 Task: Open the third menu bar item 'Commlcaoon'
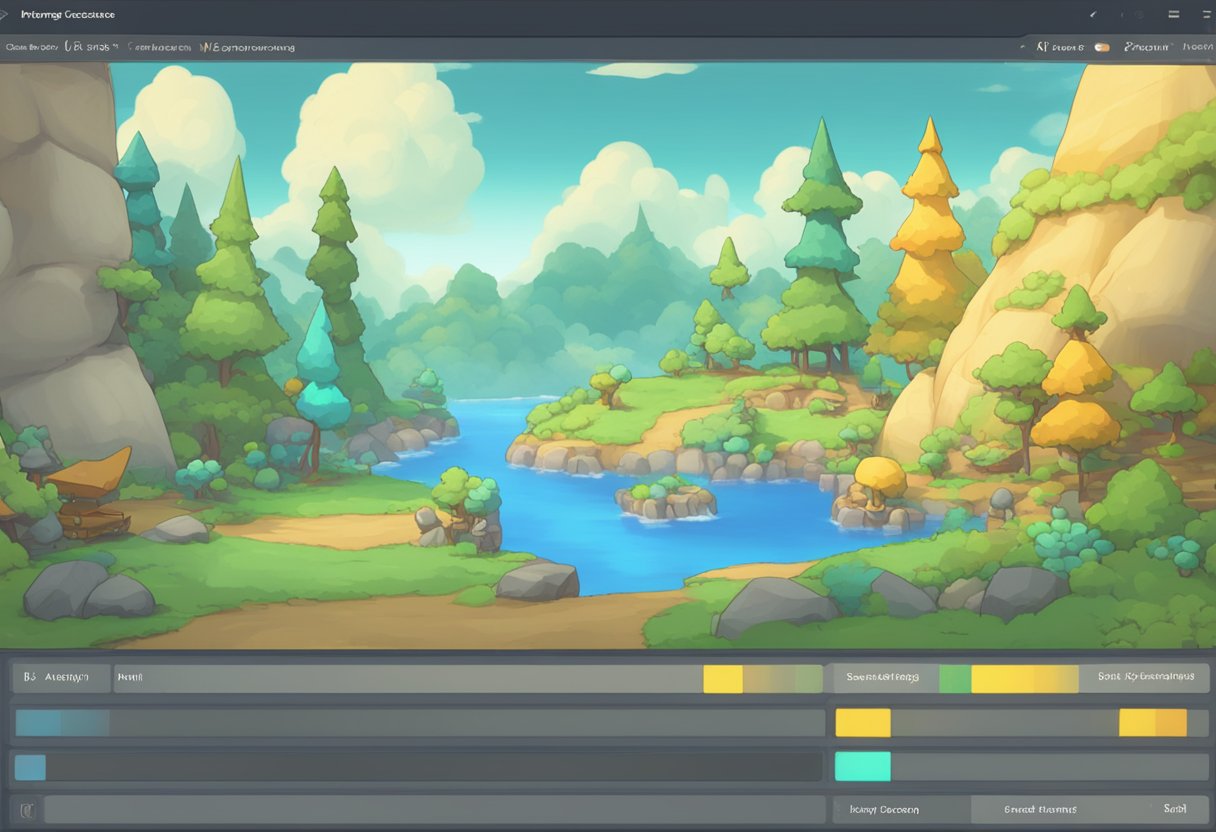(158, 47)
